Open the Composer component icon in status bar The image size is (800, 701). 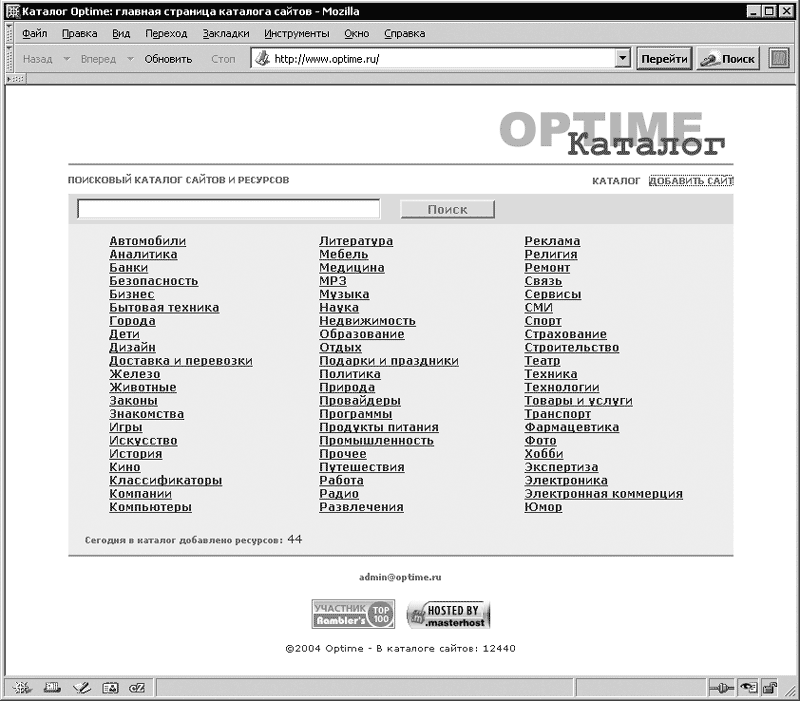[x=82, y=688]
